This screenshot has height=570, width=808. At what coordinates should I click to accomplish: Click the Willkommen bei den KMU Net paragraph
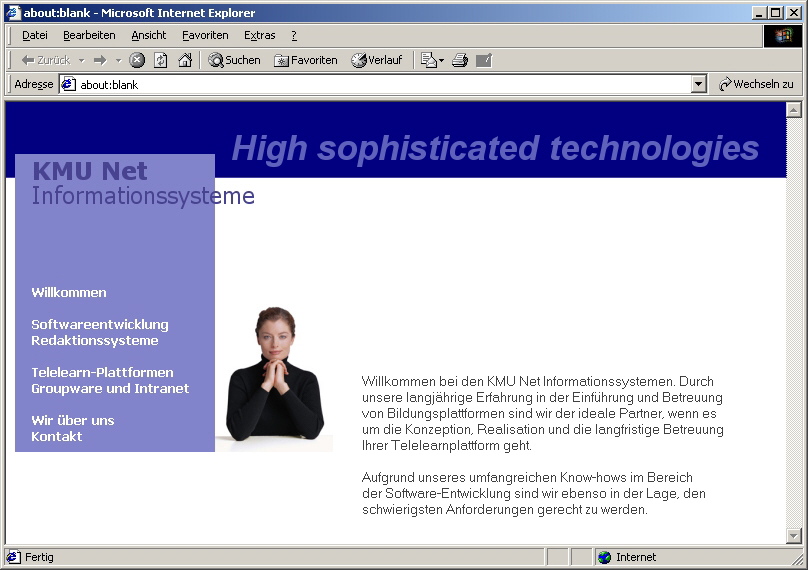coord(543,413)
